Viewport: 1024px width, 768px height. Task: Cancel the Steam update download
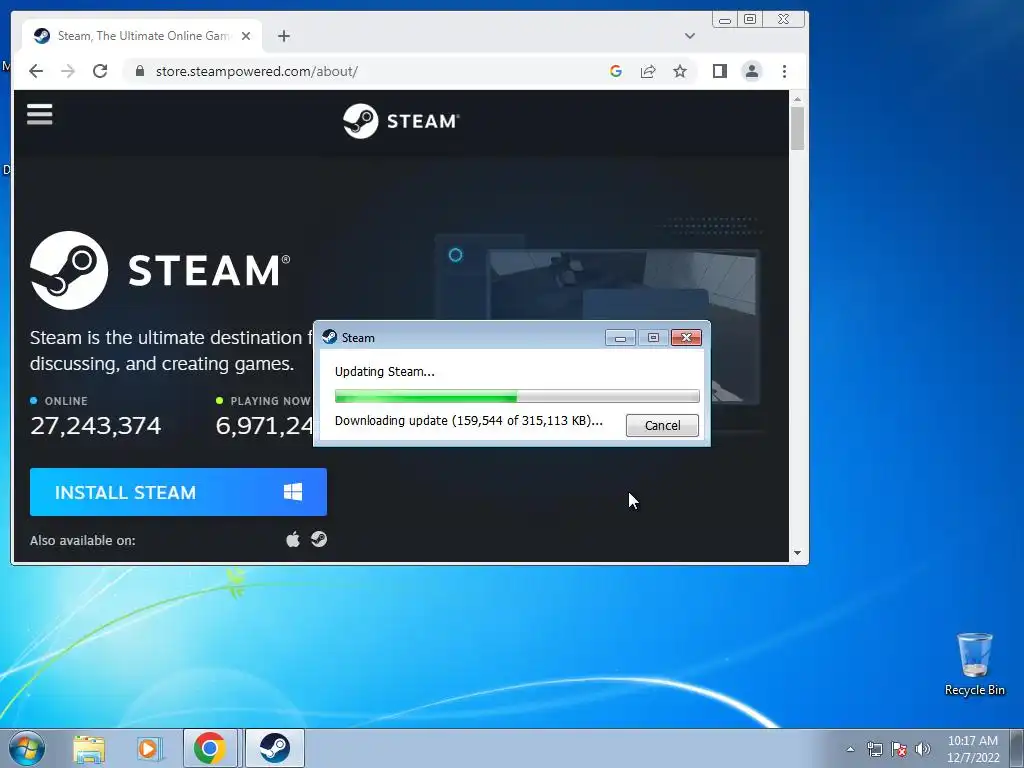tap(662, 425)
